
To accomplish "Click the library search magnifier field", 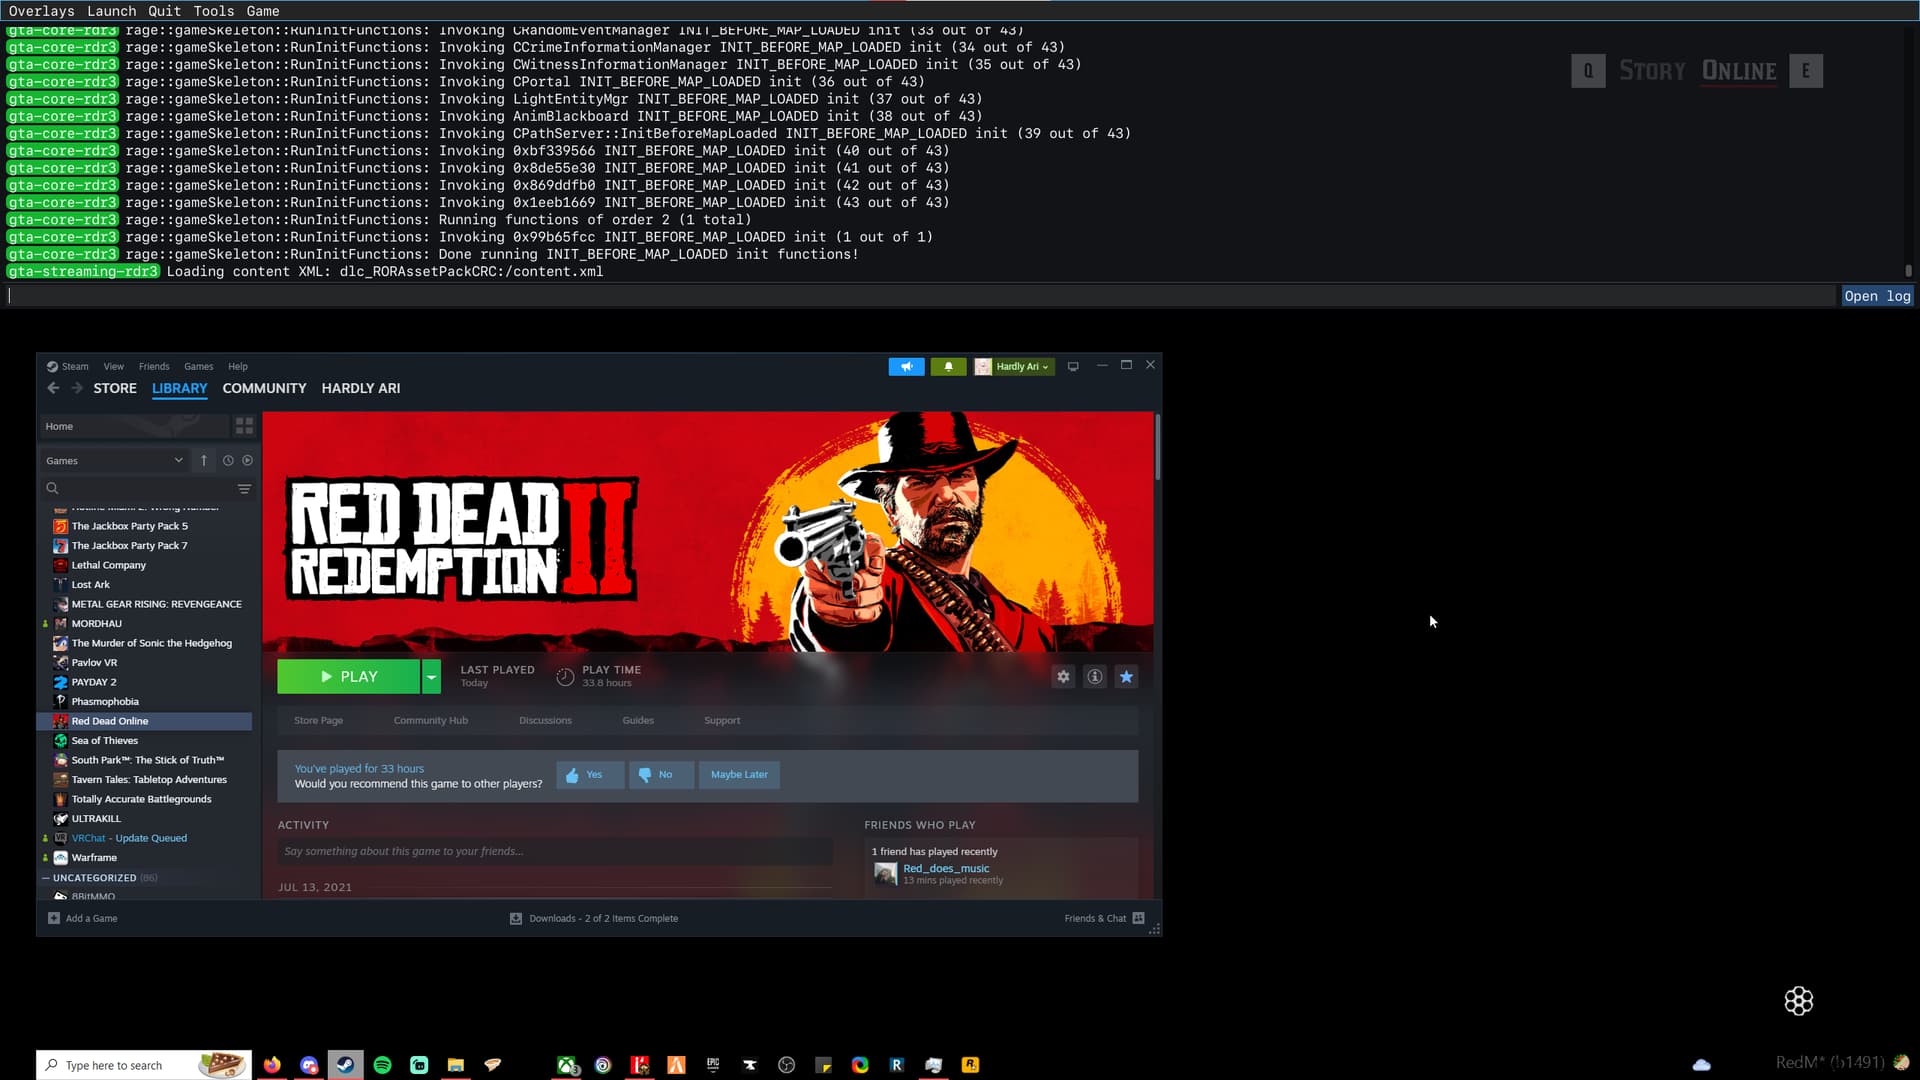I will tap(136, 489).
